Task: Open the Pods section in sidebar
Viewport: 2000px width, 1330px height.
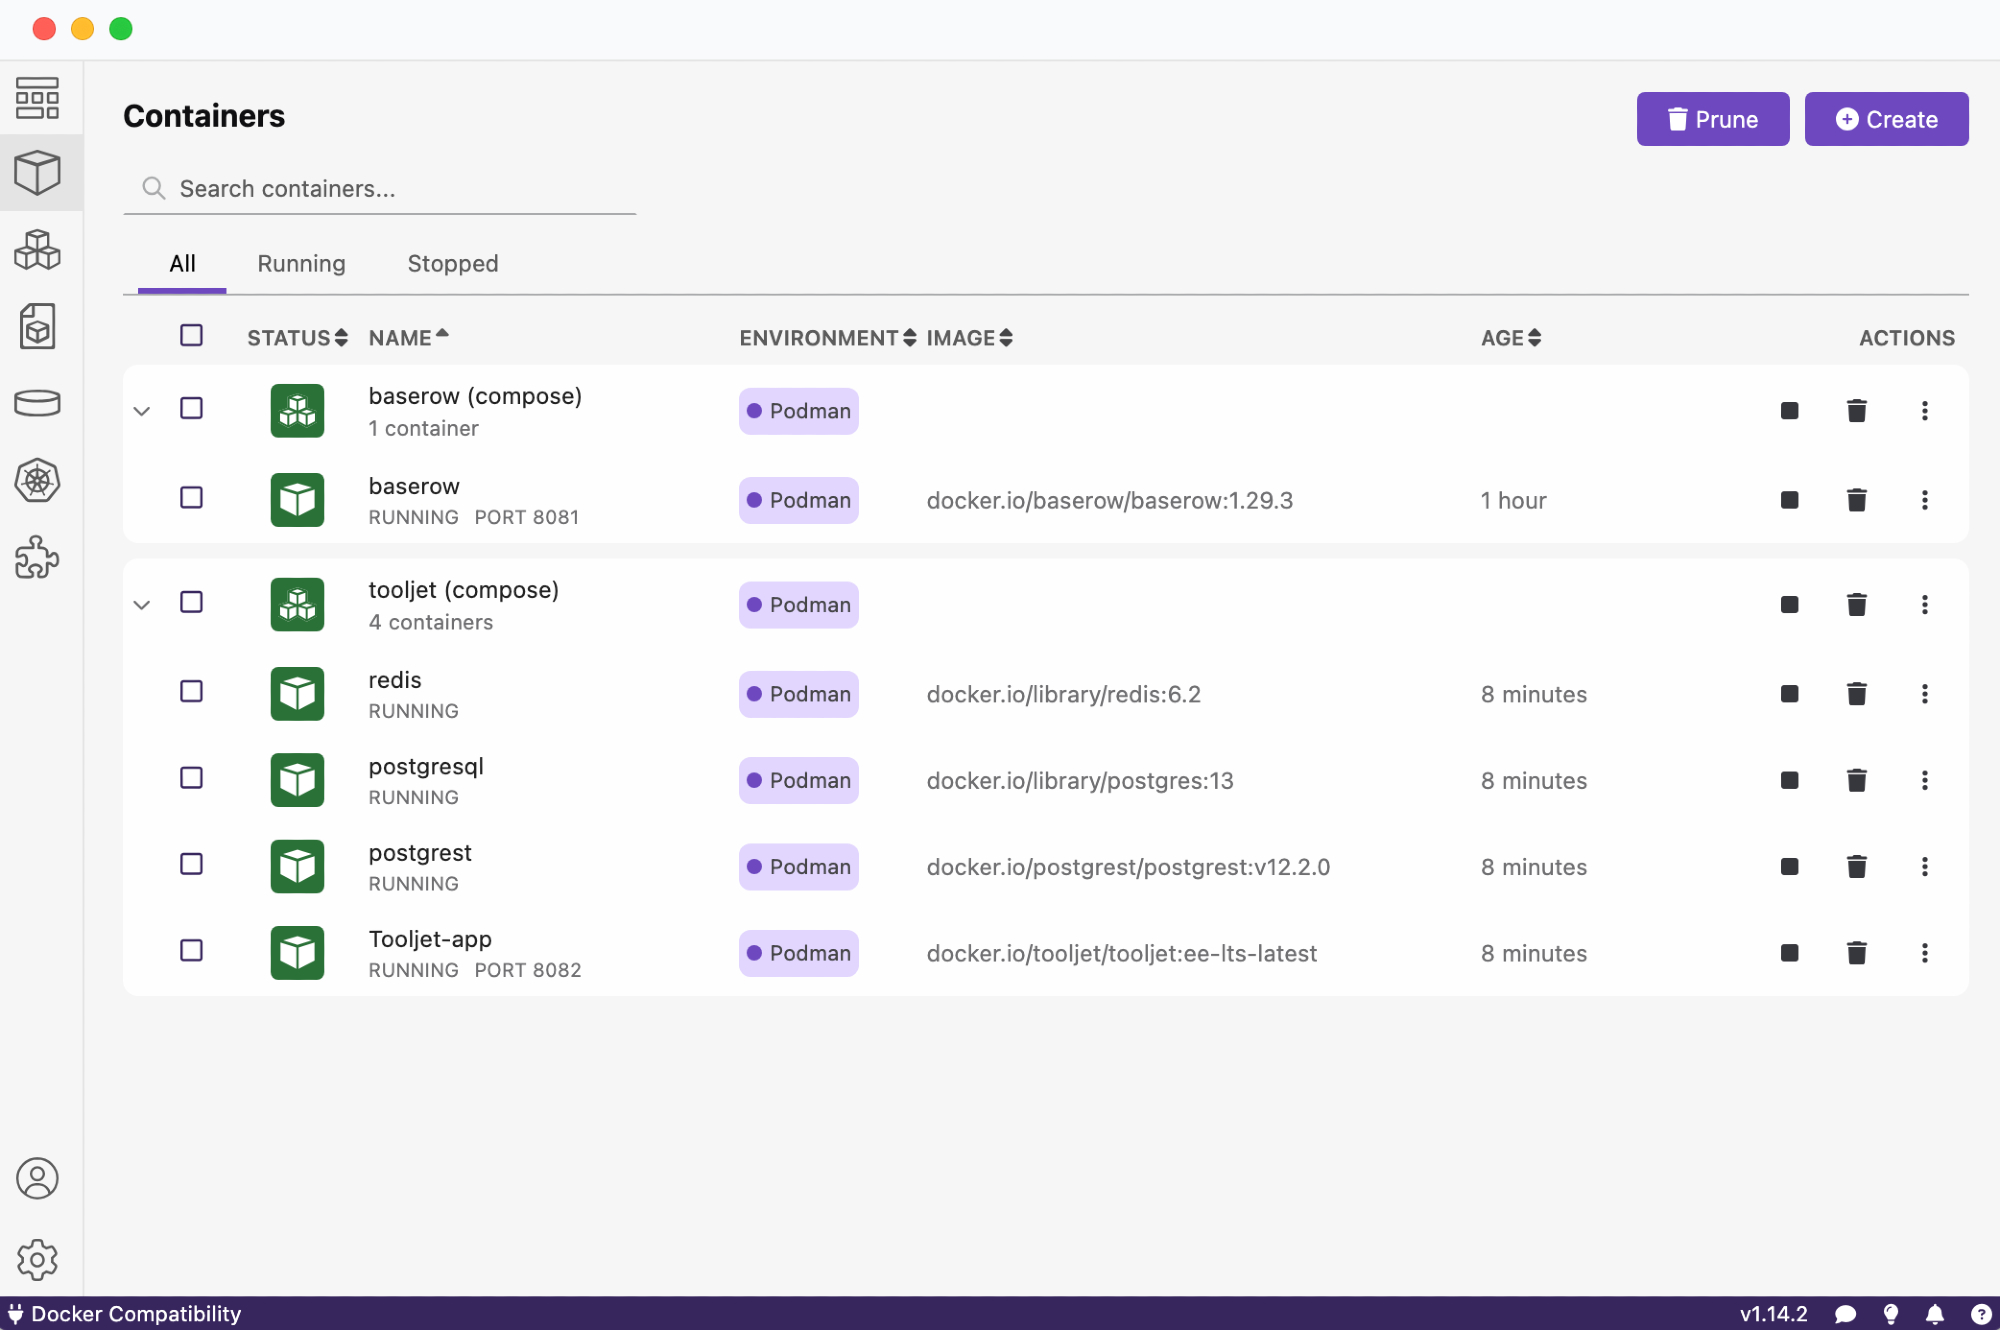Action: (37, 250)
